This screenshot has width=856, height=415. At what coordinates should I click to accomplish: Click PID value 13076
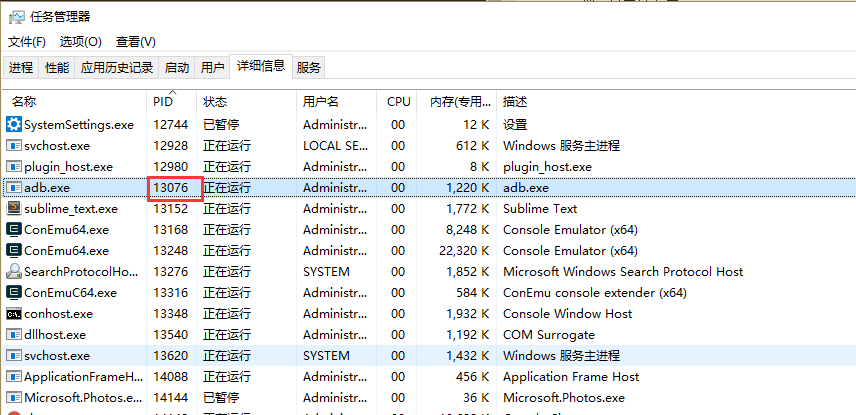(171, 187)
